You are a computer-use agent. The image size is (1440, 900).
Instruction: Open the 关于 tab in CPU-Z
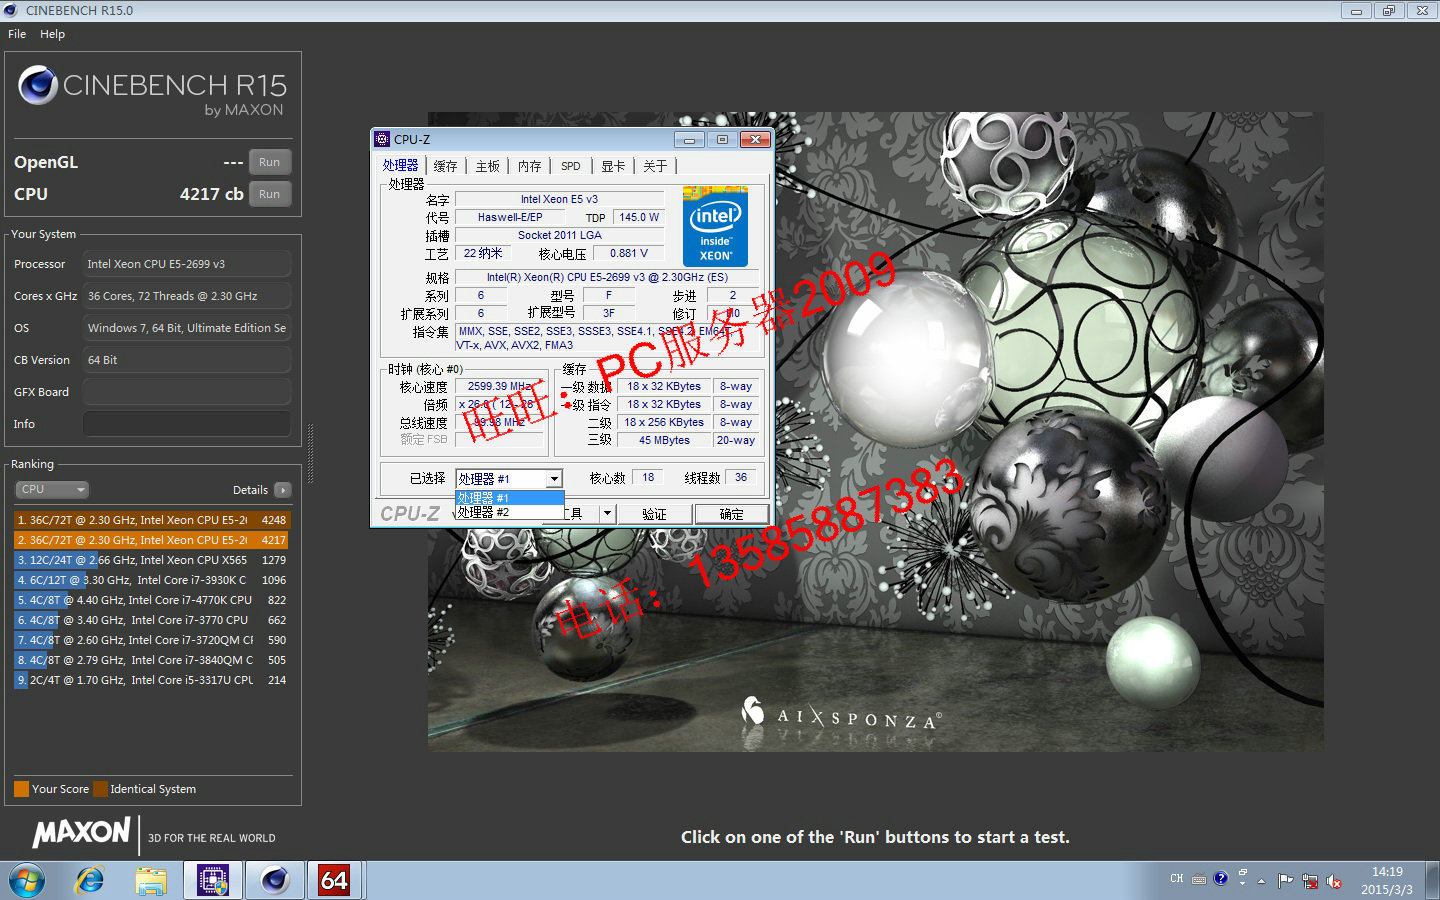point(655,166)
